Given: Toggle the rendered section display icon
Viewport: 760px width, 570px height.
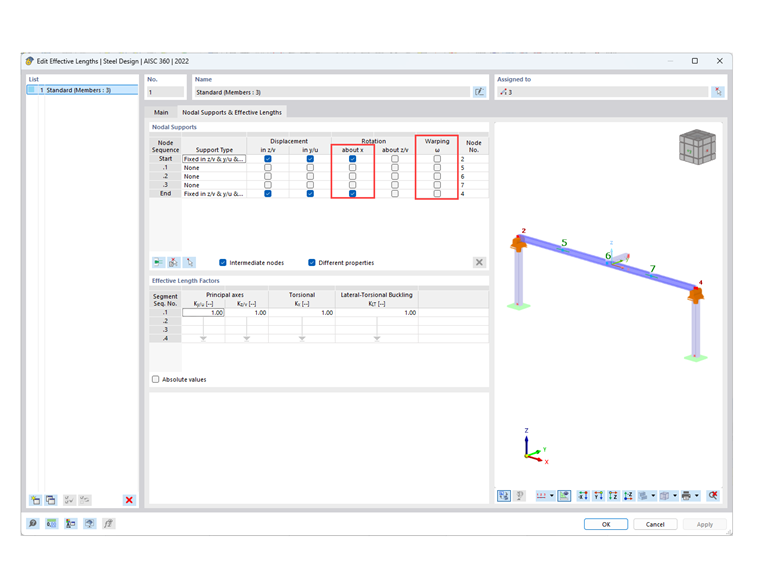Looking at the screenshot, I should click(x=564, y=495).
